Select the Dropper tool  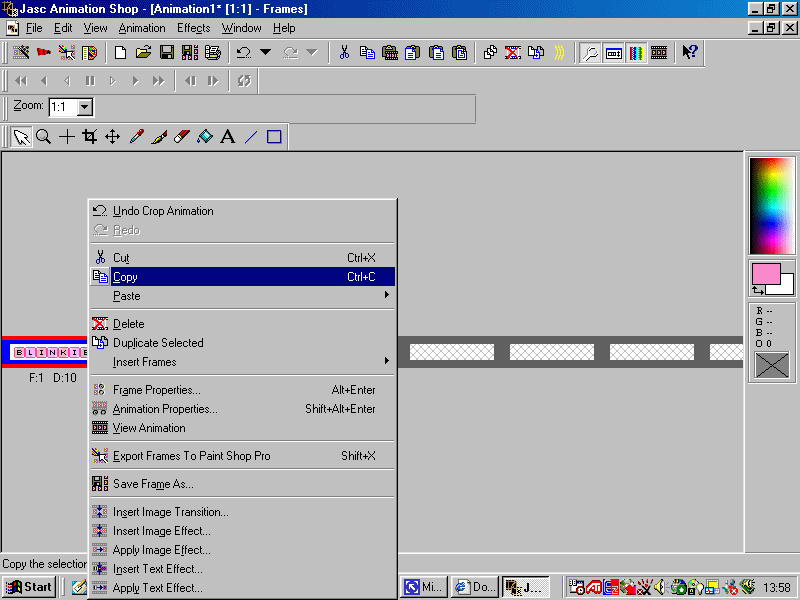[136, 137]
